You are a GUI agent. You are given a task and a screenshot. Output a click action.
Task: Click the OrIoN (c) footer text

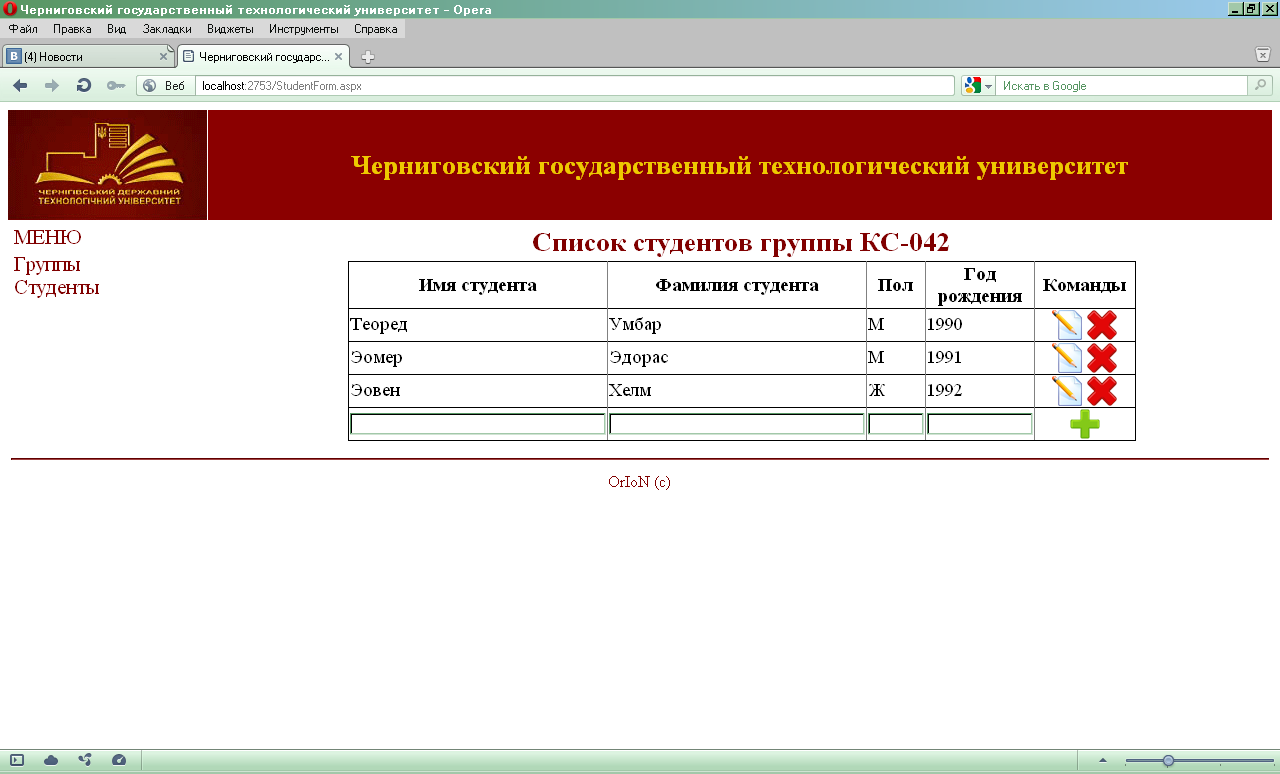[639, 482]
